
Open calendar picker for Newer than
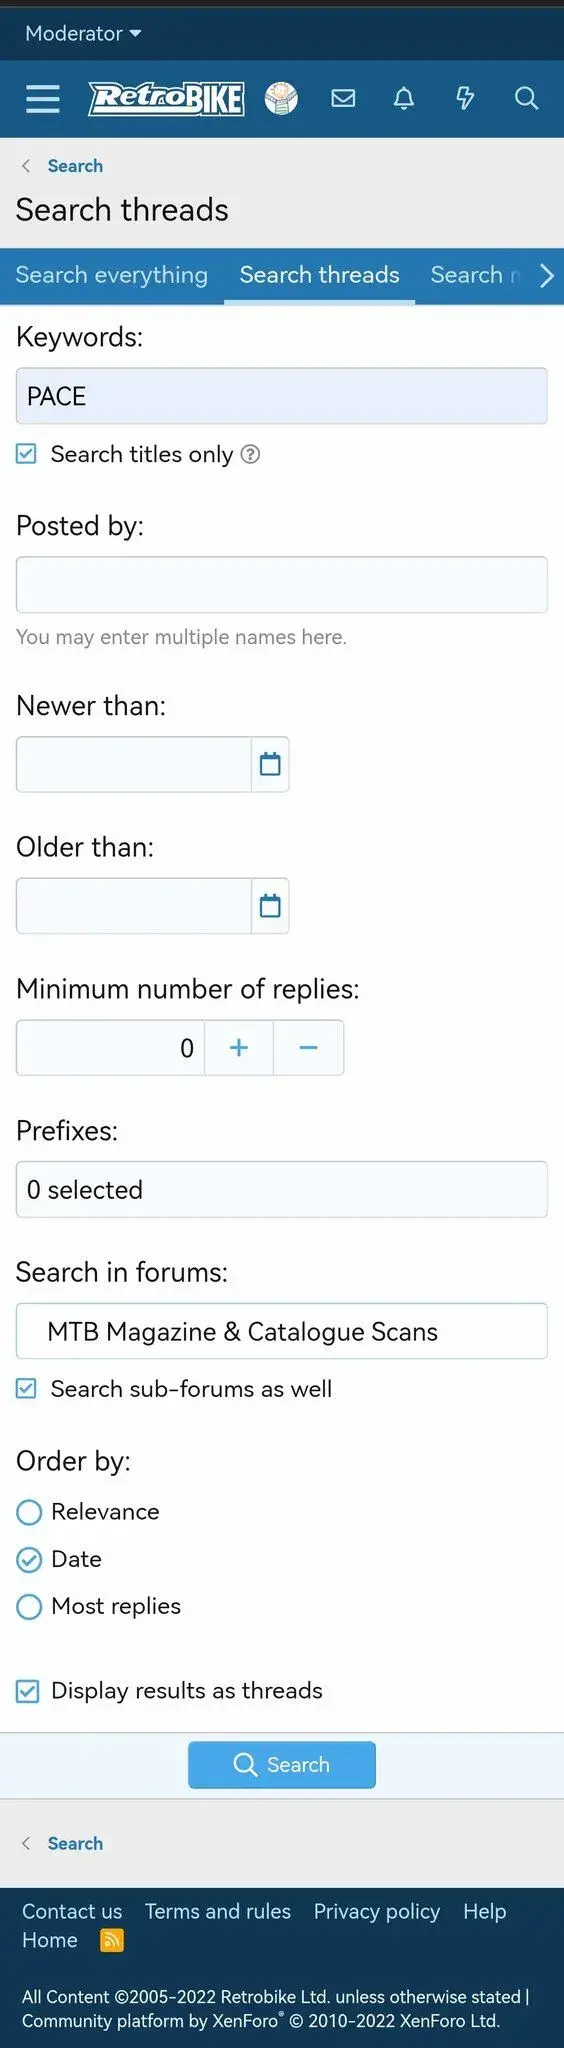coord(270,765)
